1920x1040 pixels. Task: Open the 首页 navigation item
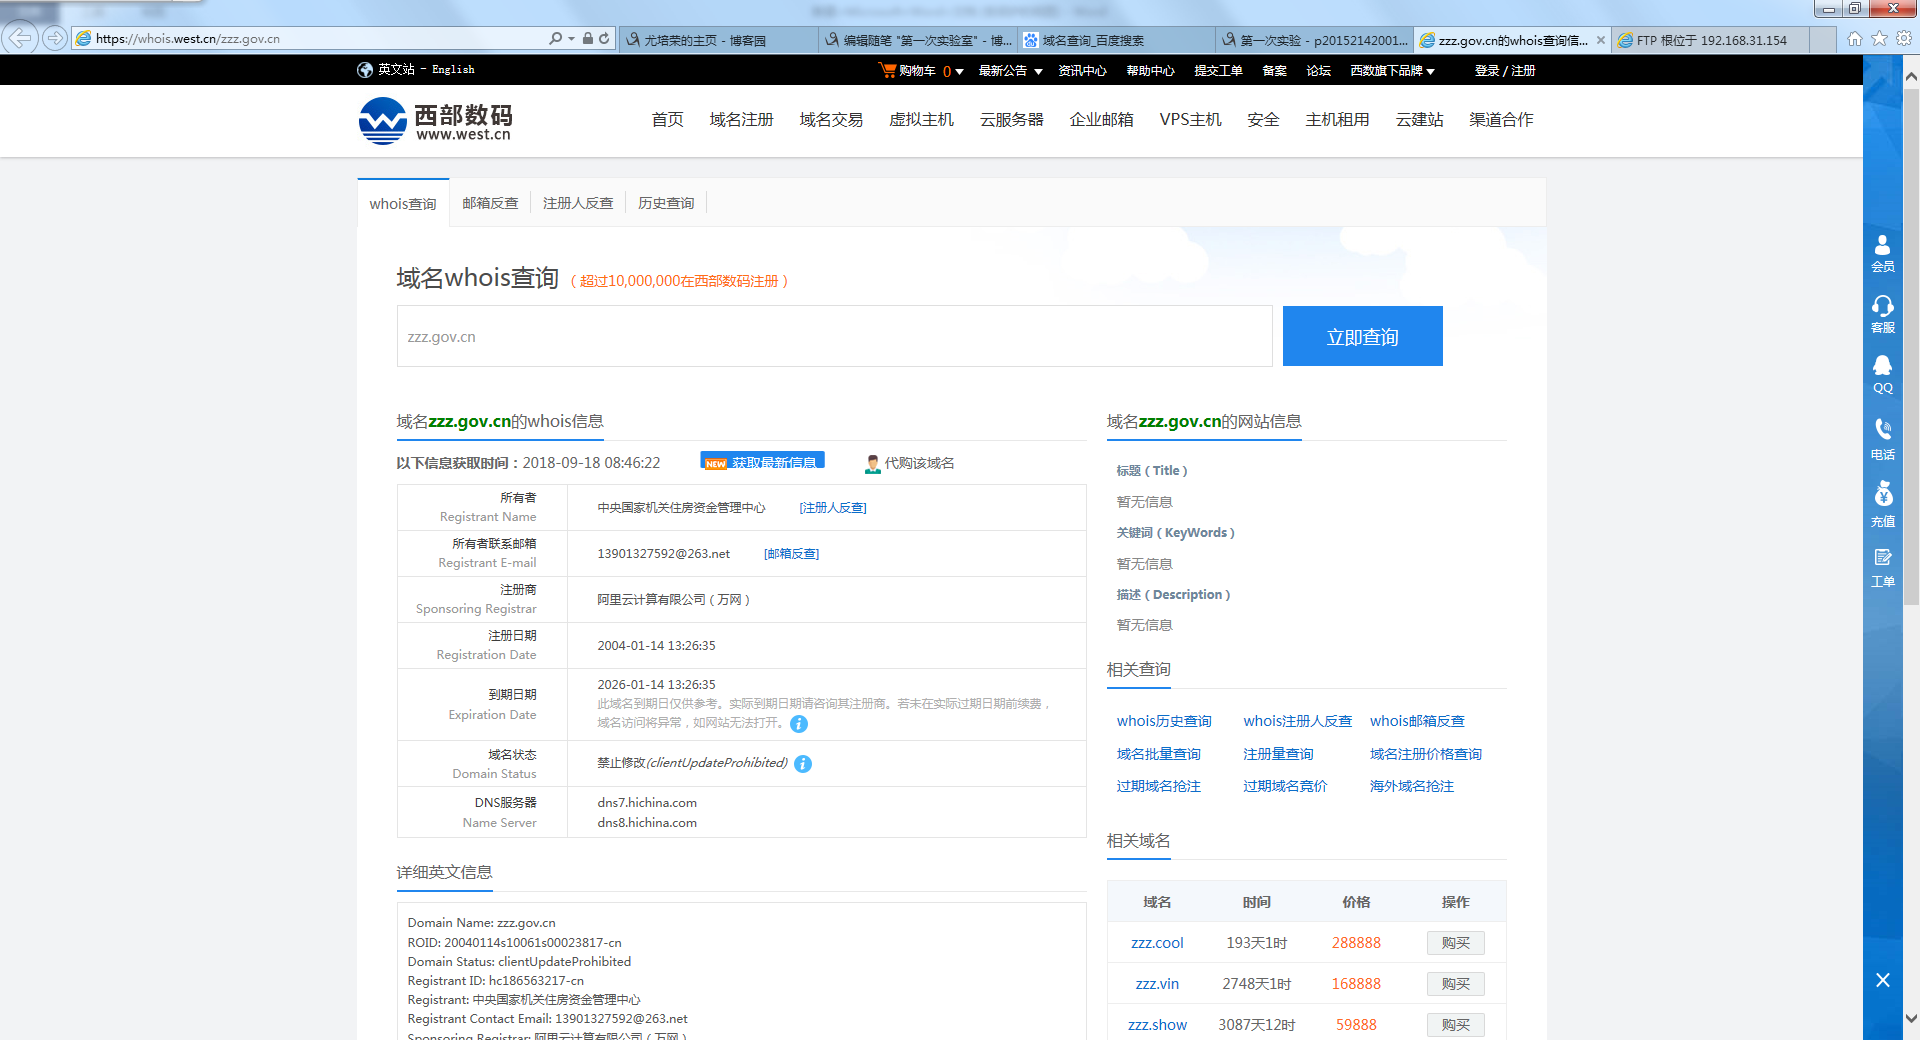click(x=668, y=120)
